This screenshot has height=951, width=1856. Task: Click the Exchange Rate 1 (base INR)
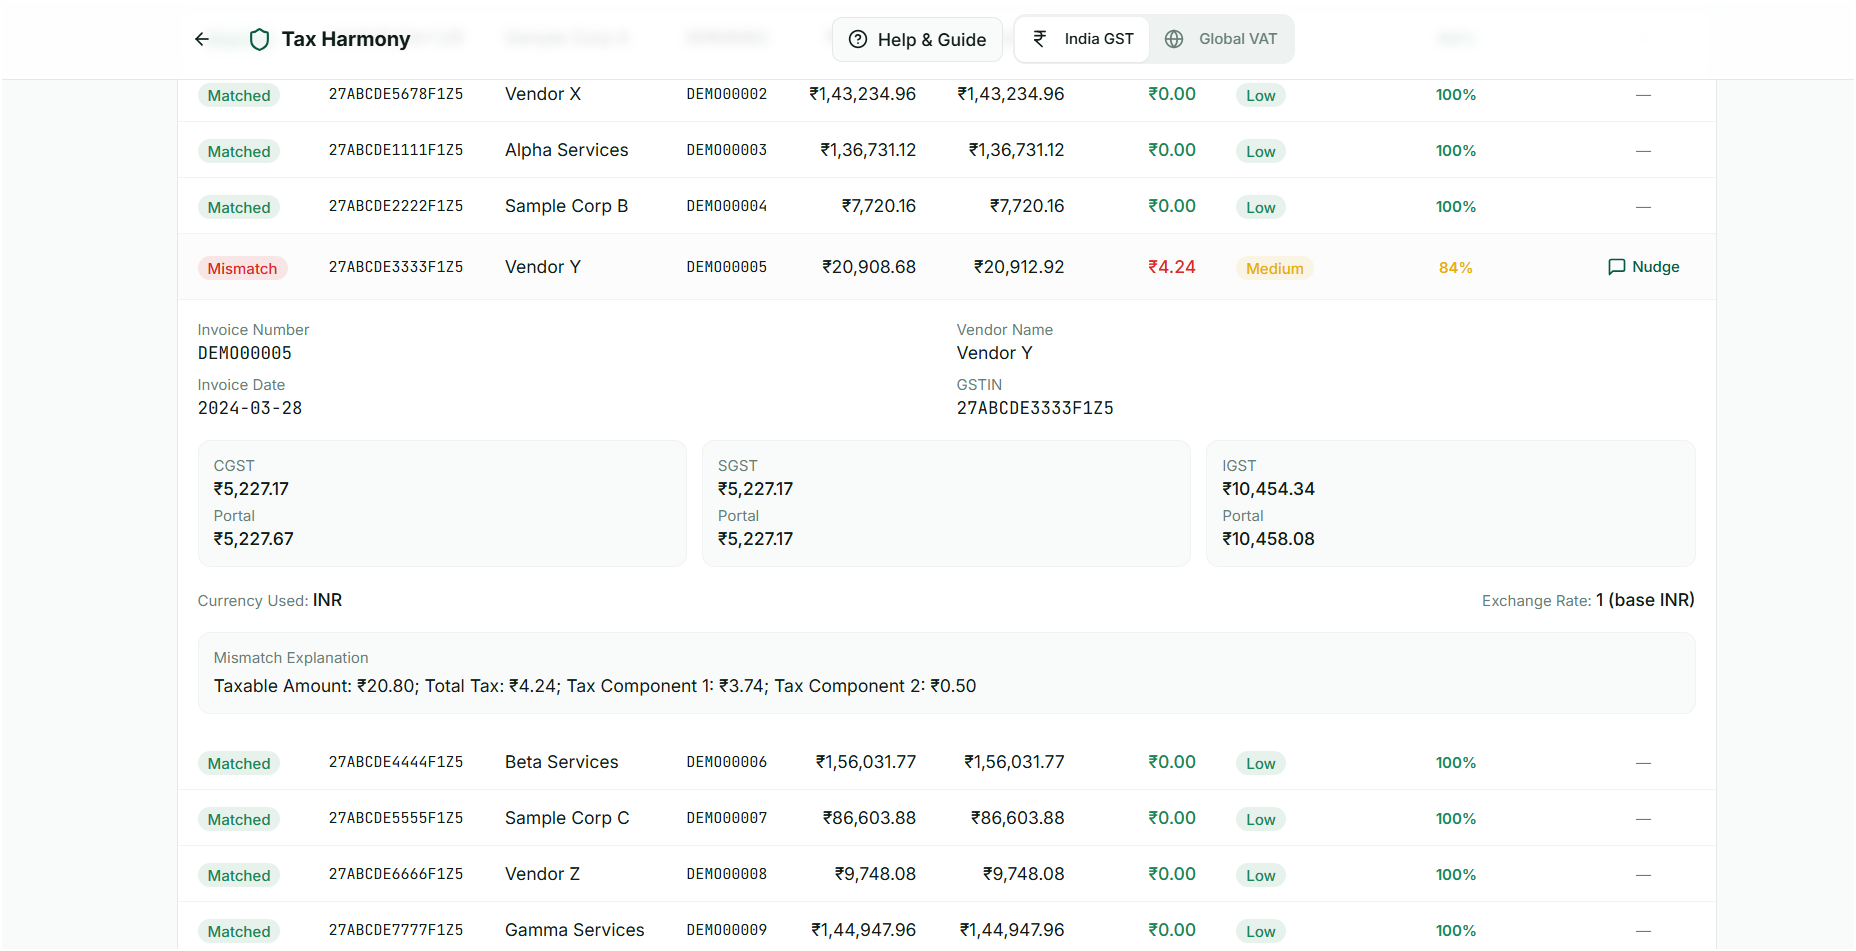pos(1588,600)
